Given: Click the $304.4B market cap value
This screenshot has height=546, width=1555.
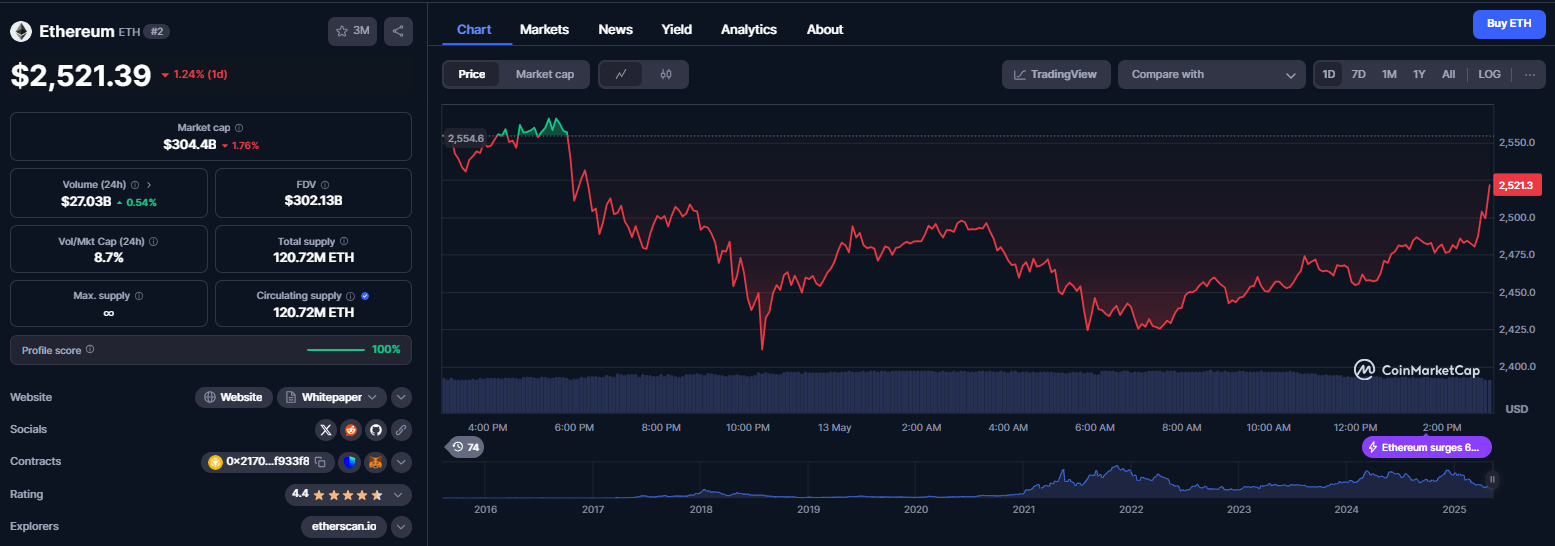Looking at the screenshot, I should pos(189,145).
